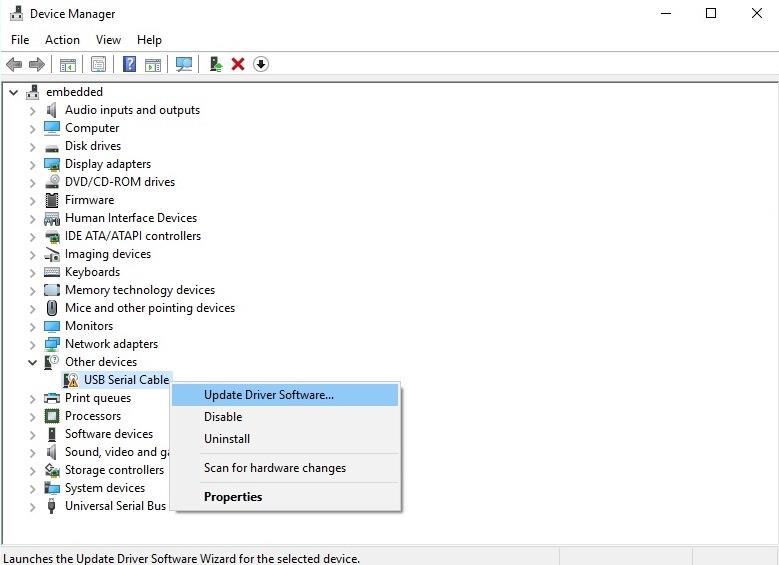
Task: Open the View menu
Action: [108, 40]
